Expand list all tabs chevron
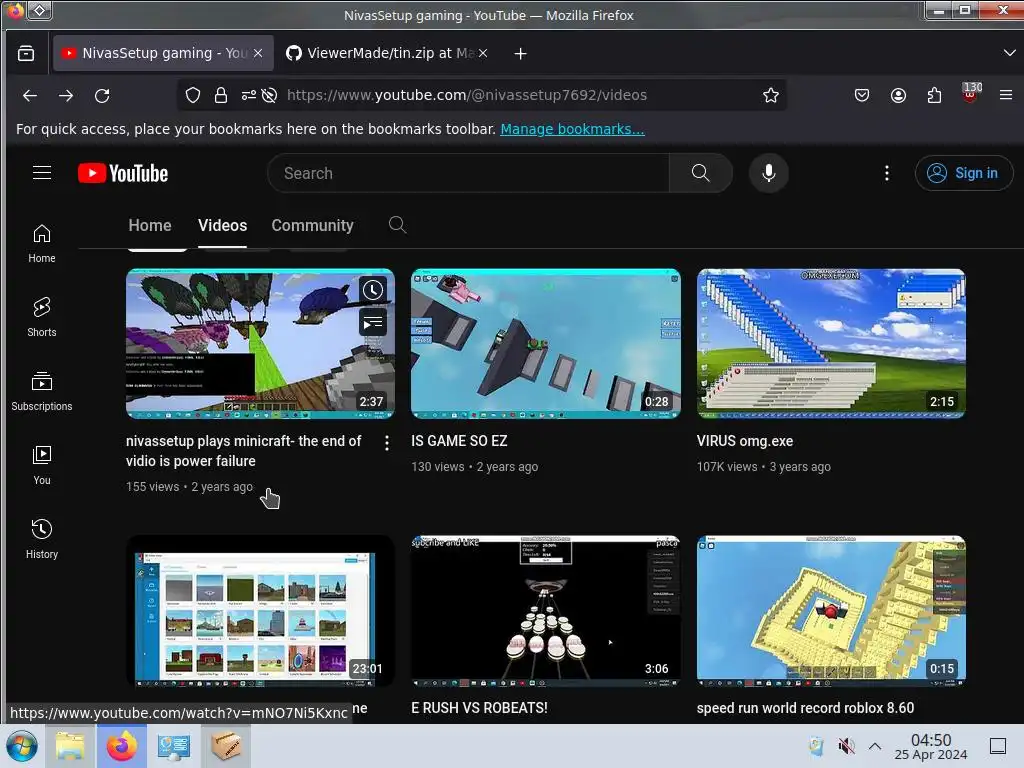1024x768 pixels. [x=1010, y=52]
